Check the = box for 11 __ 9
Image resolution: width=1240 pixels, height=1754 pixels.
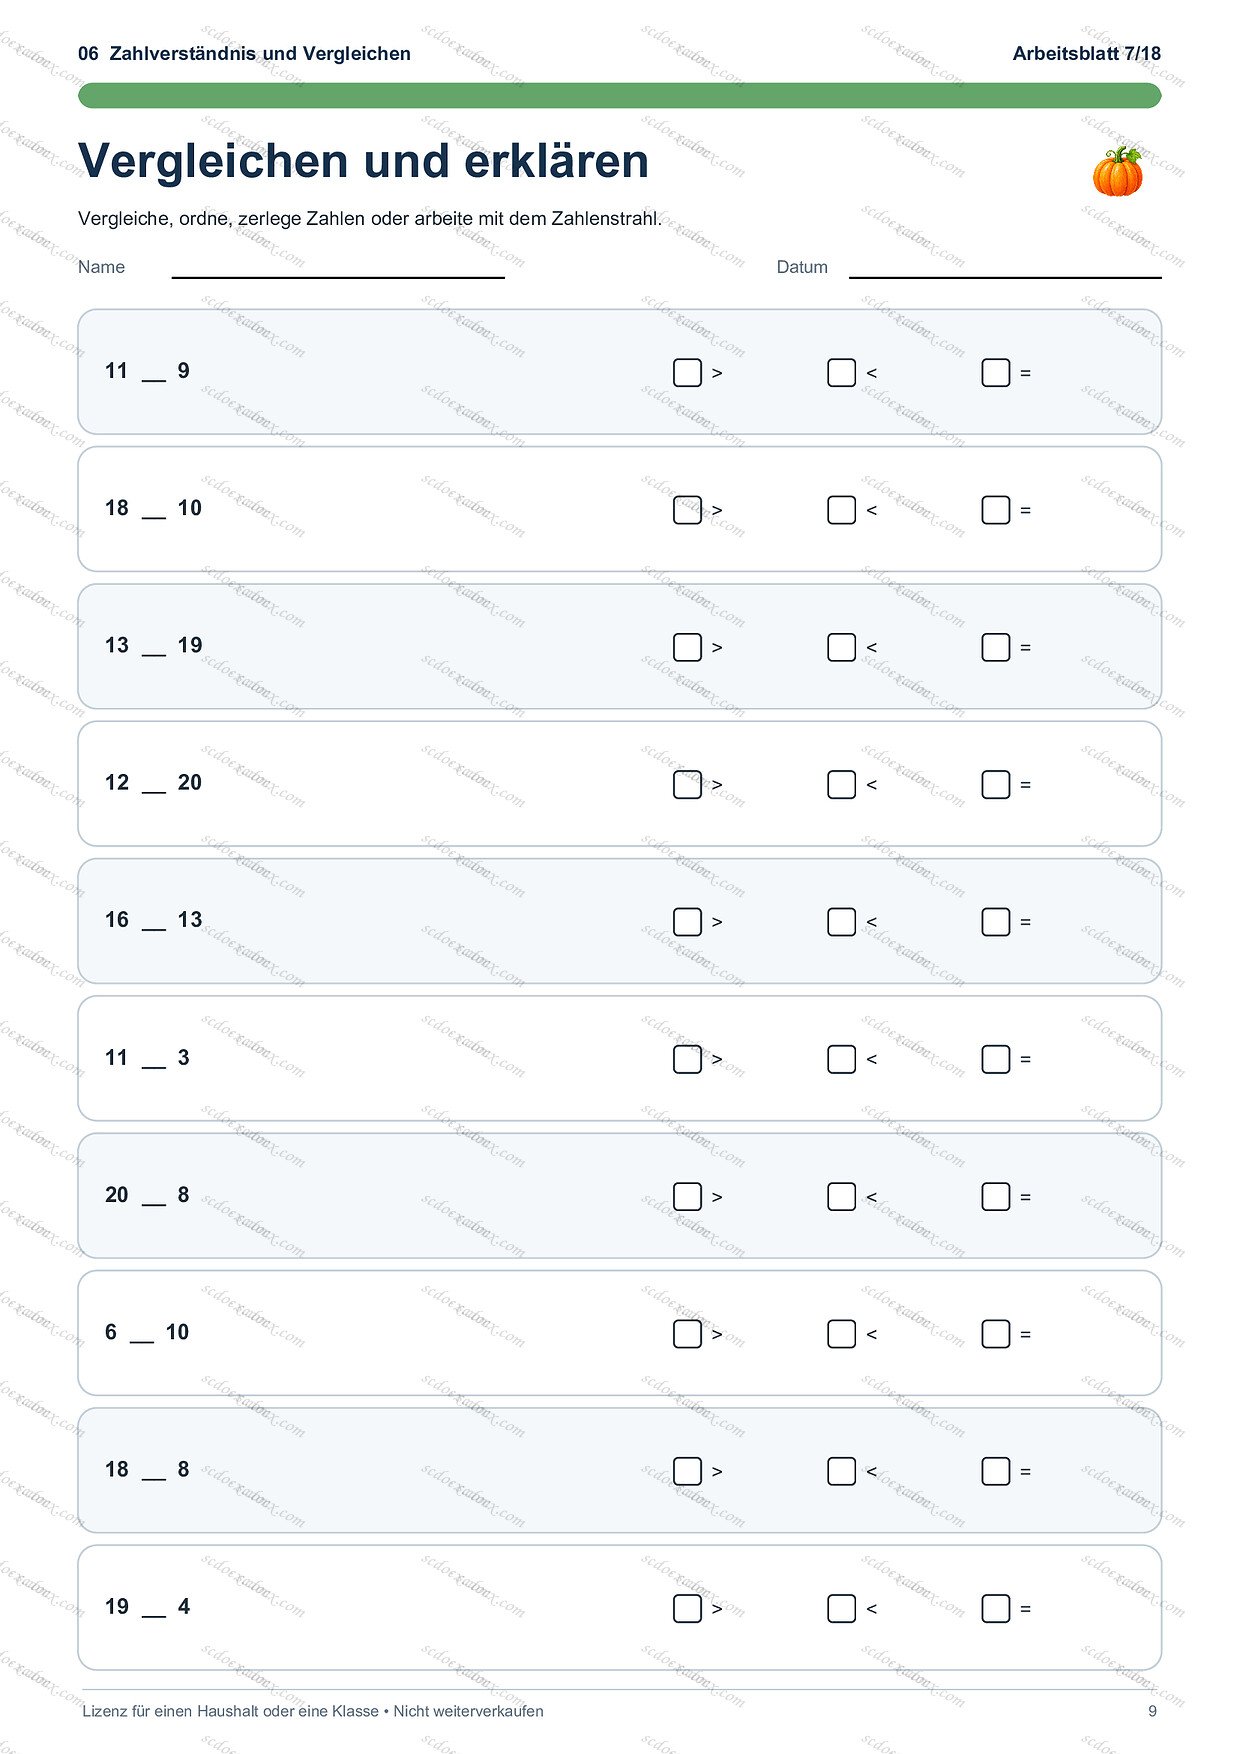[995, 373]
